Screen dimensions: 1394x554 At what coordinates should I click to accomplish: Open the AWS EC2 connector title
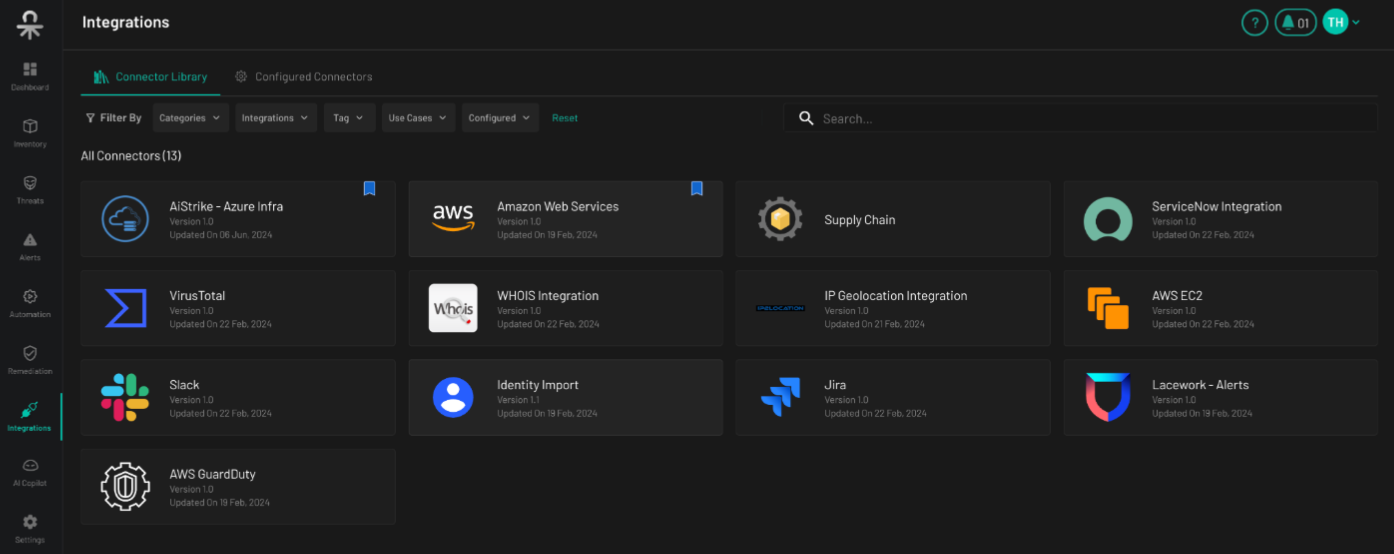1177,296
